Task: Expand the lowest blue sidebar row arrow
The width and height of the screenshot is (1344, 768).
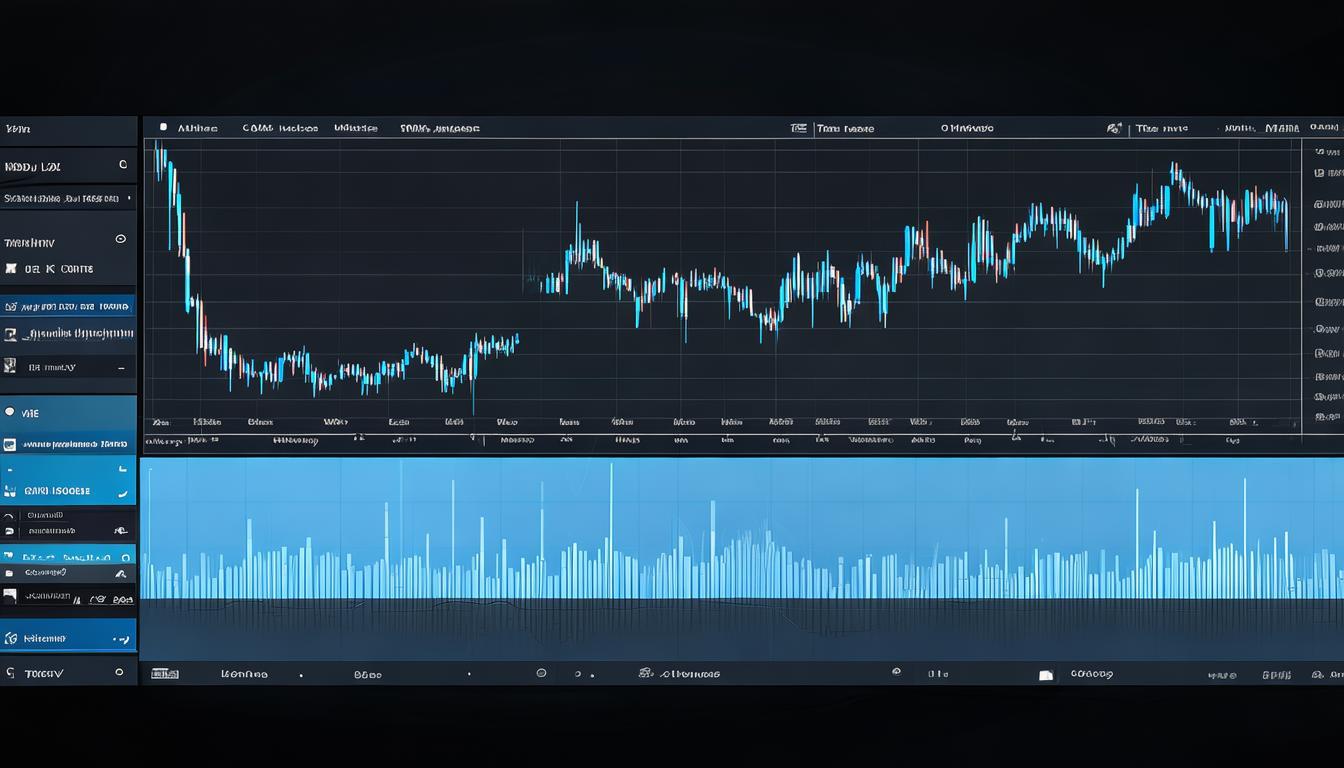Action: (x=122, y=638)
